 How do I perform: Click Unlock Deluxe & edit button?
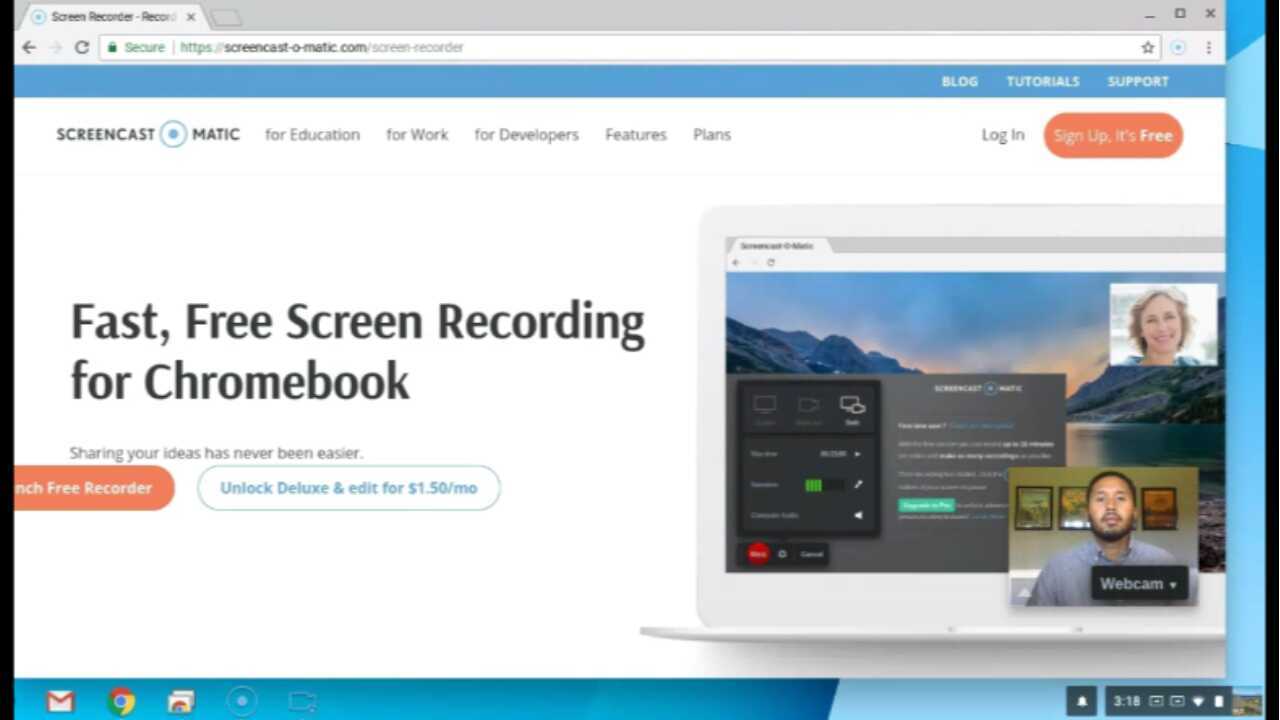point(348,488)
